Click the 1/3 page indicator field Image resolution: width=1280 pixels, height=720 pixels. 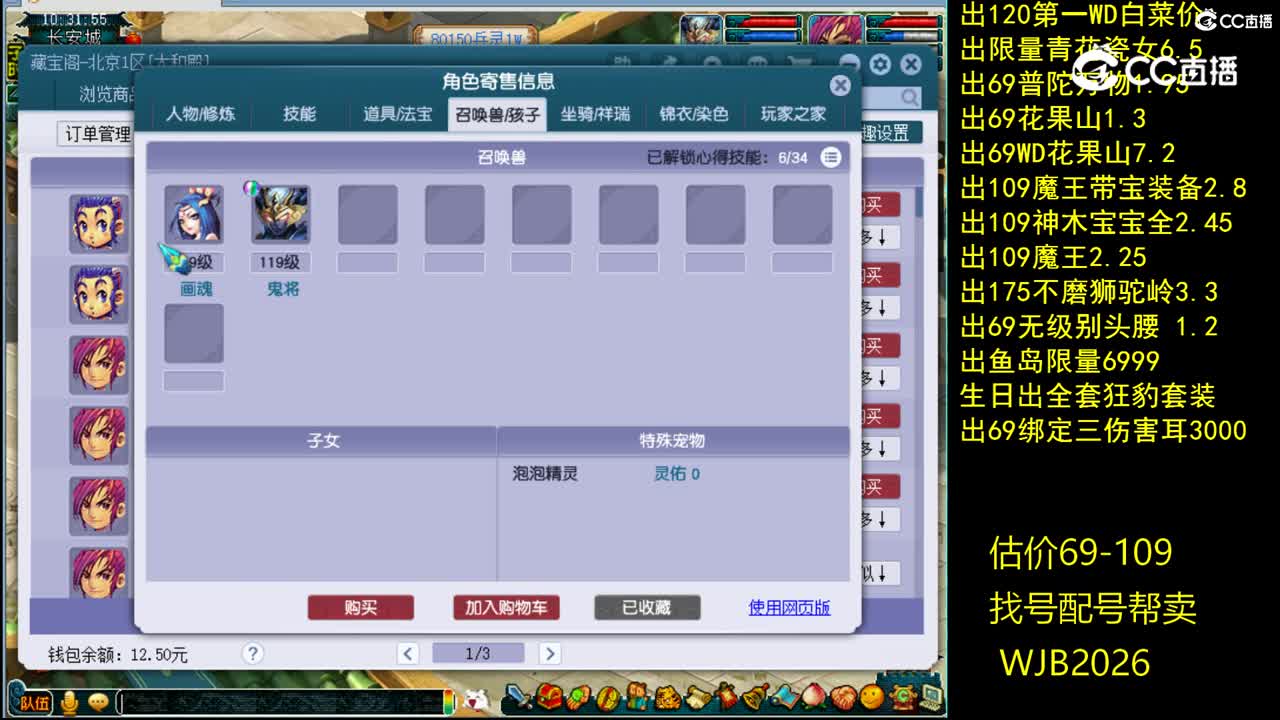[x=478, y=654]
